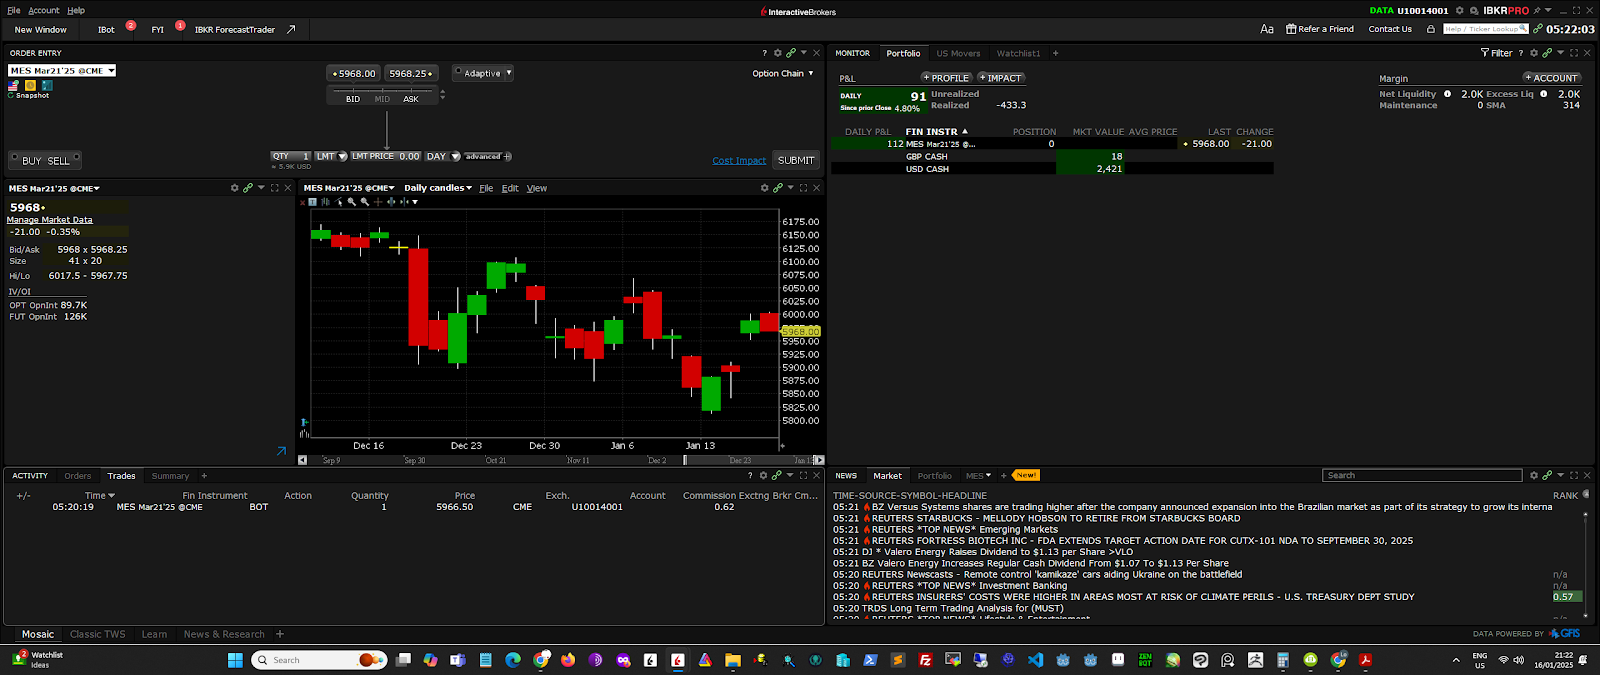Open the Option Chain dropdown
1600x675 pixels.
coord(783,73)
